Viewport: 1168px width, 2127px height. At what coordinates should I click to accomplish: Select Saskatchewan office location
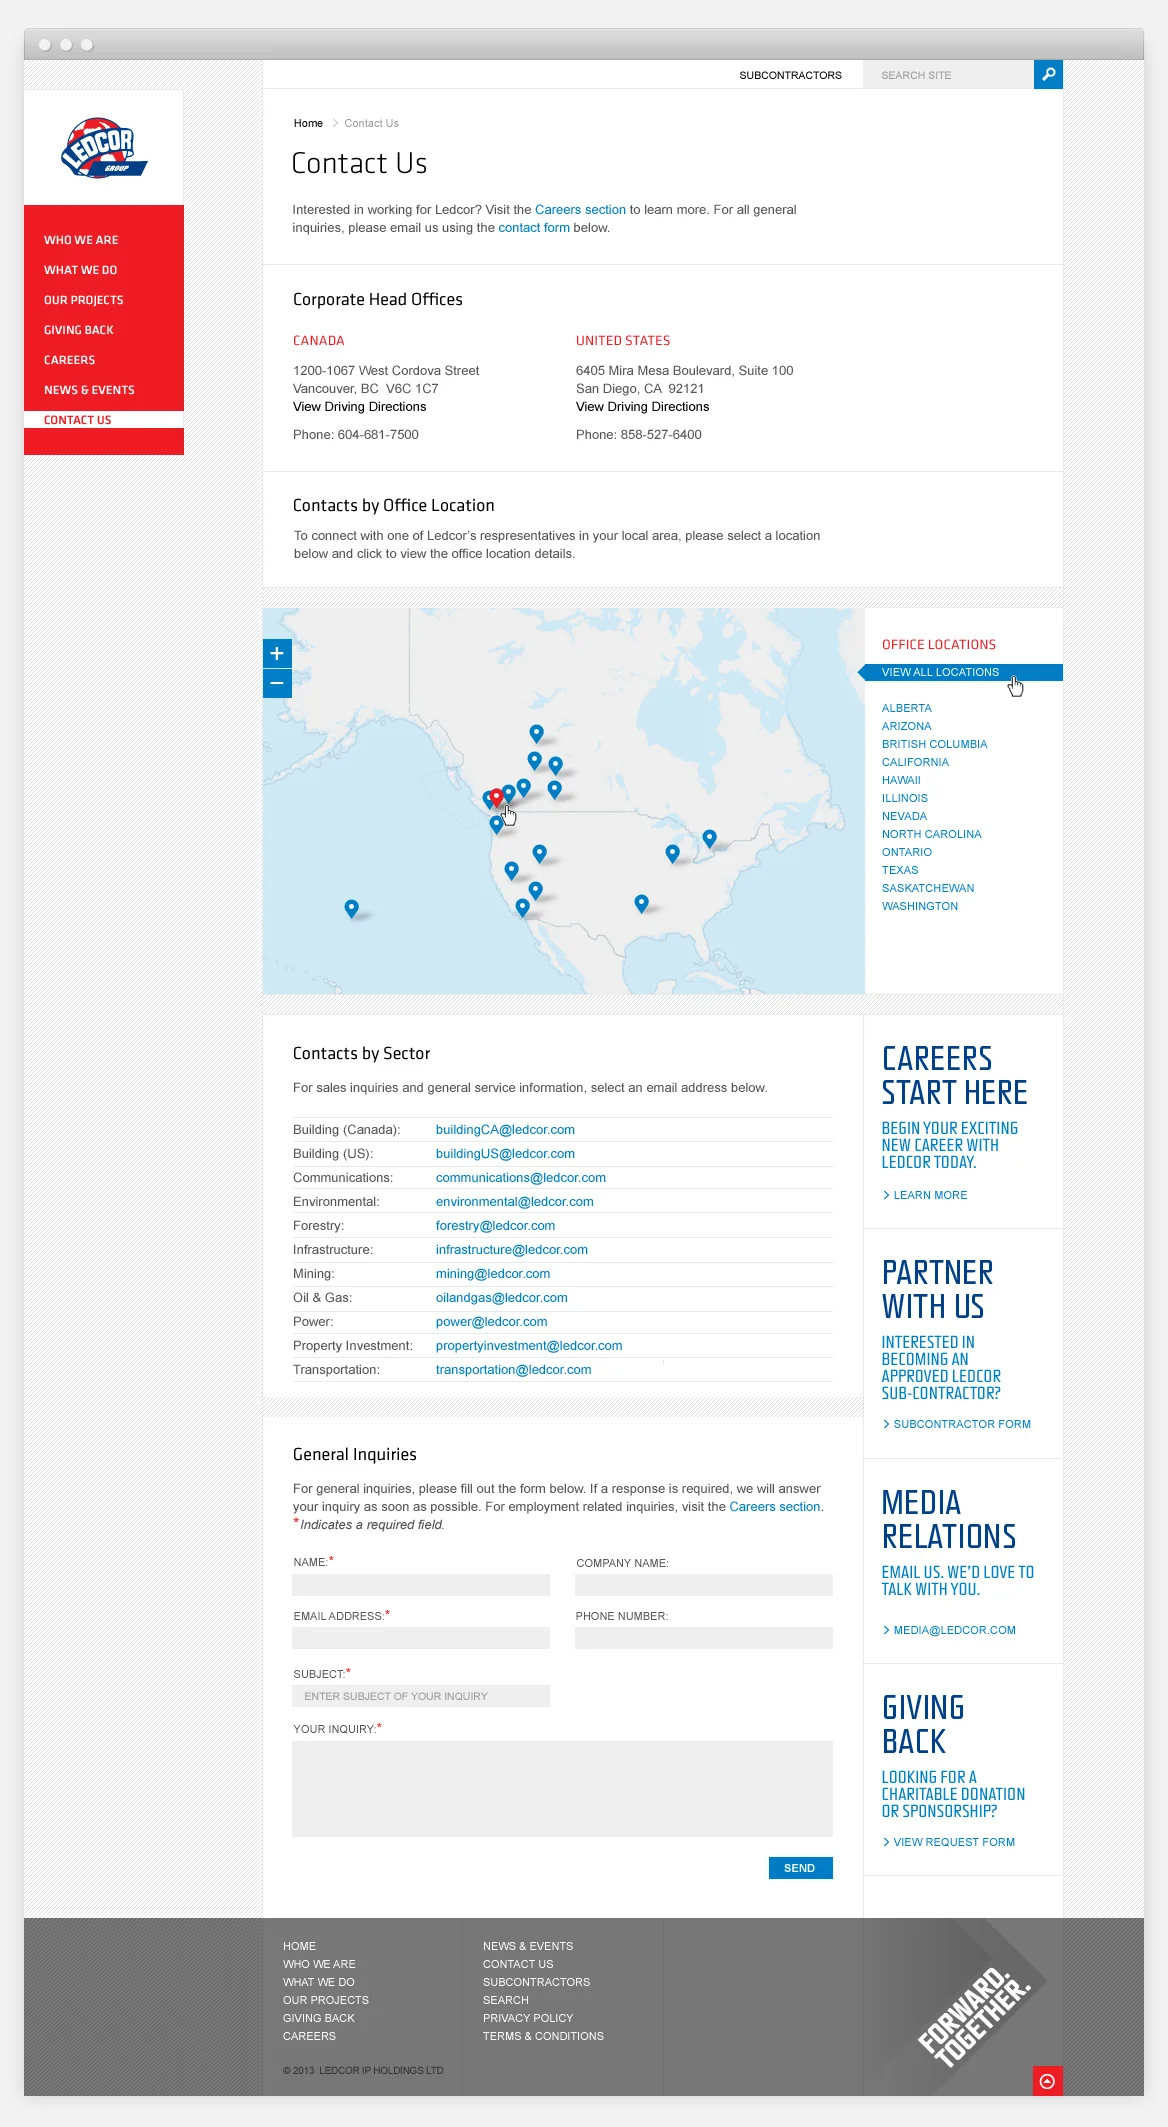click(x=928, y=888)
